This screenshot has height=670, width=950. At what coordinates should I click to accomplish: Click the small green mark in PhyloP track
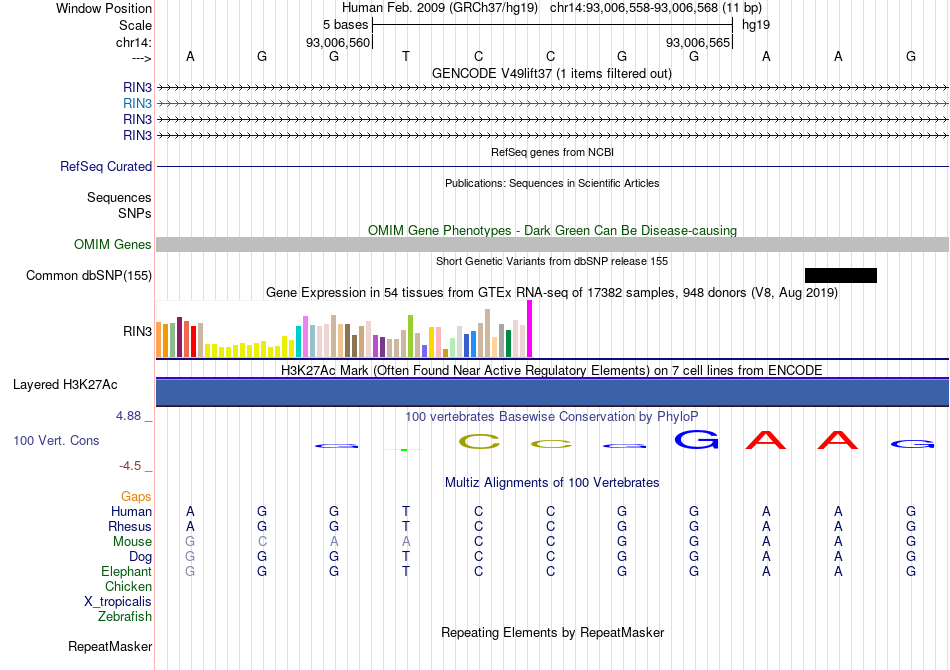(404, 449)
